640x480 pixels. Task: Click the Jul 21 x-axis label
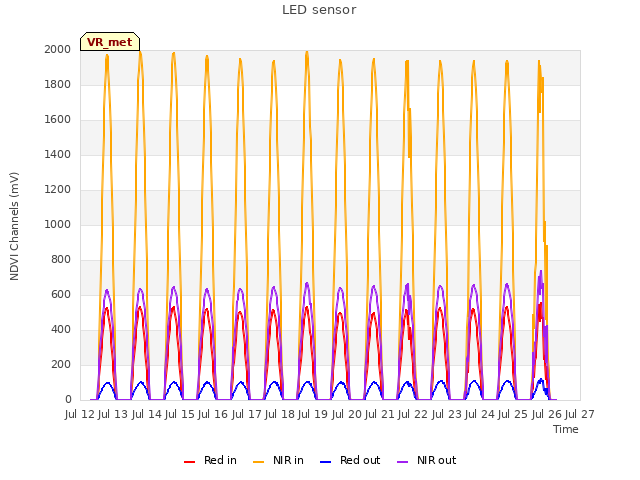(x=380, y=414)
